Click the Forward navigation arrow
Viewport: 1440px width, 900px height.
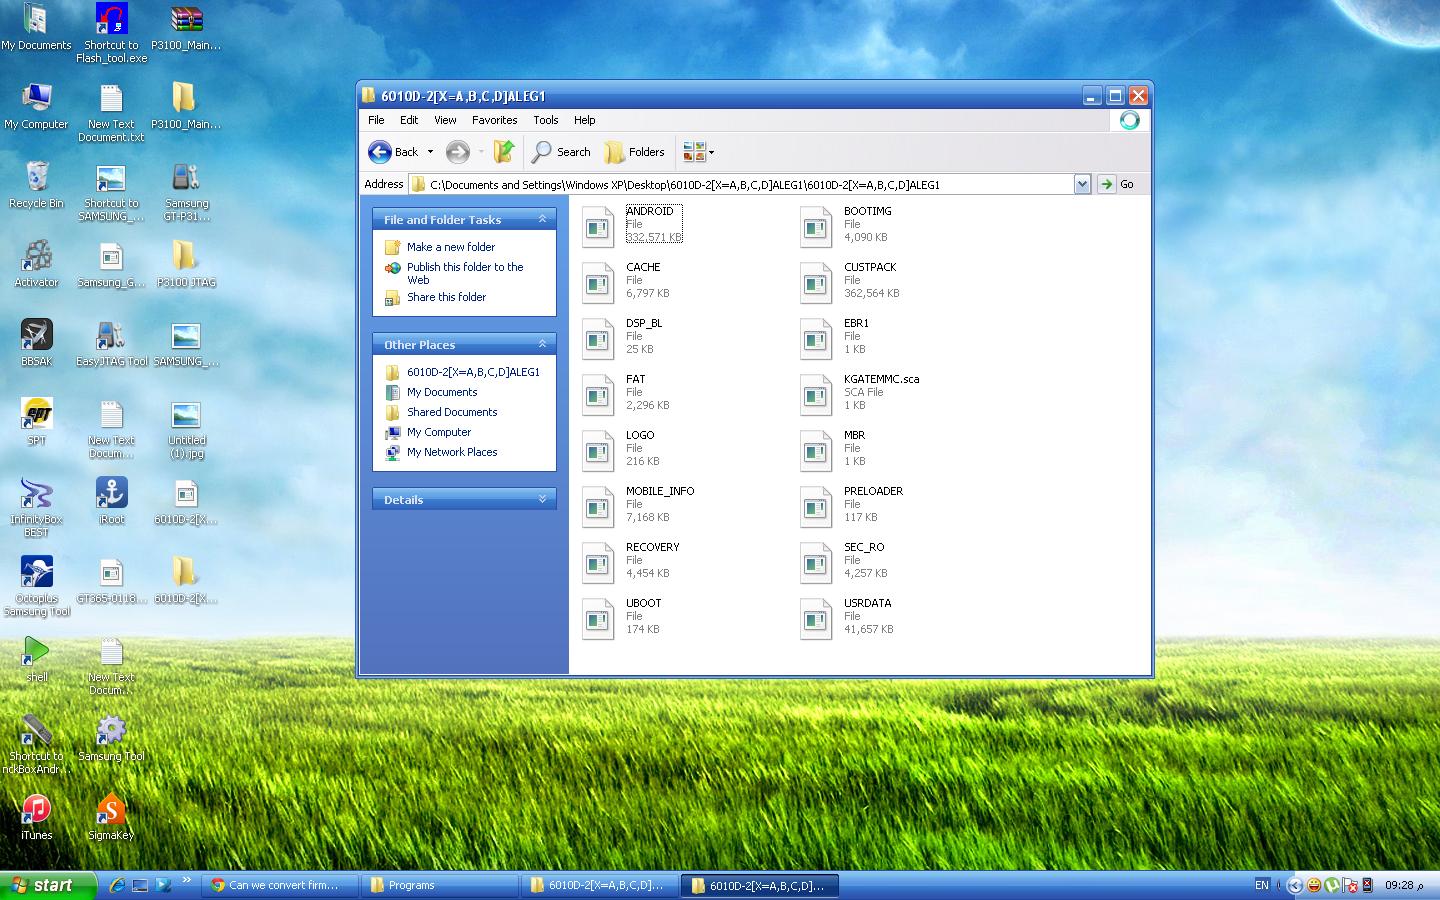(458, 152)
